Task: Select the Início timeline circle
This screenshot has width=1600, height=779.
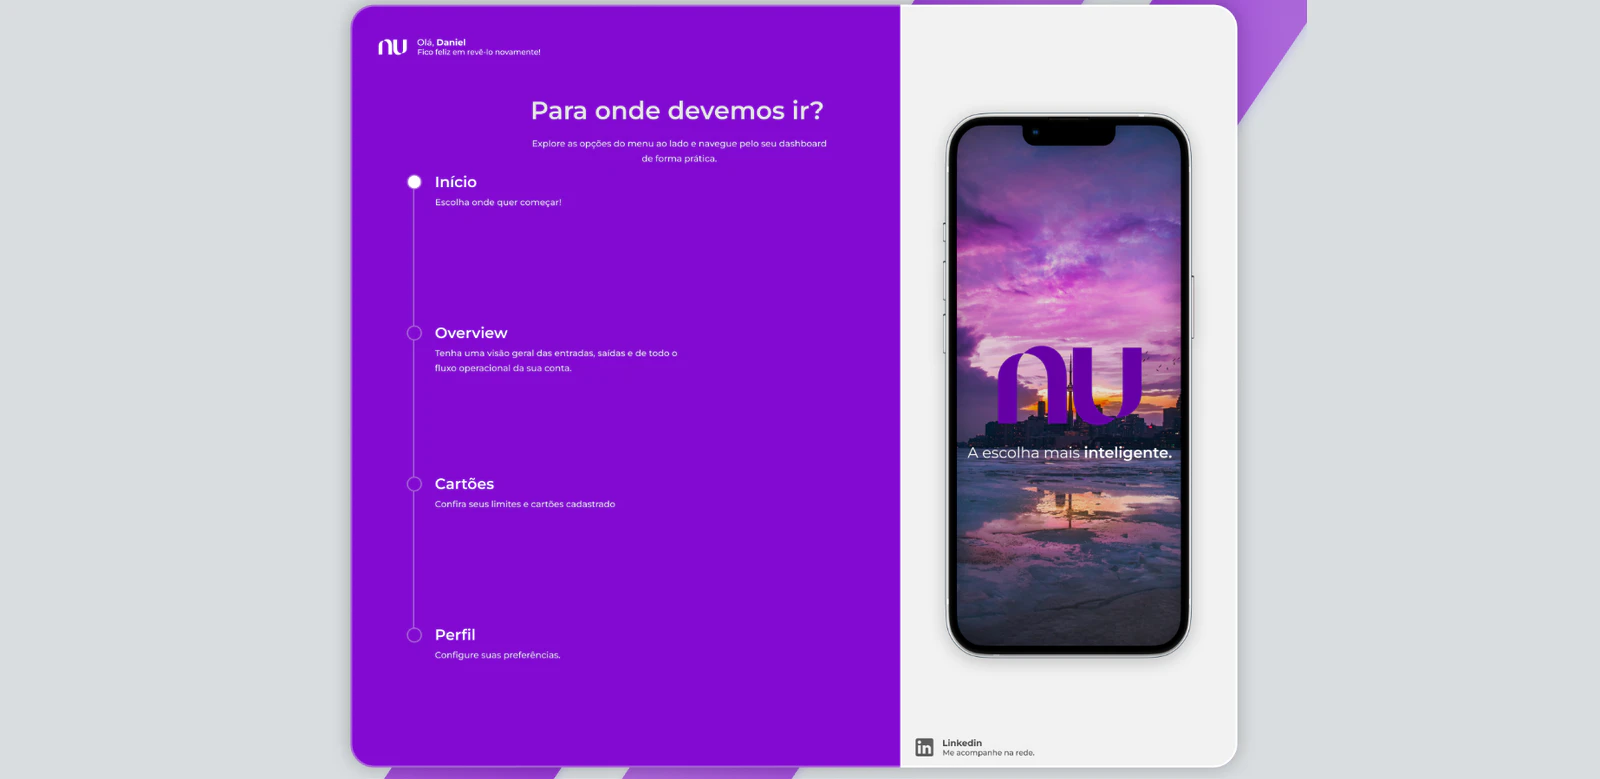Action: 414,182
